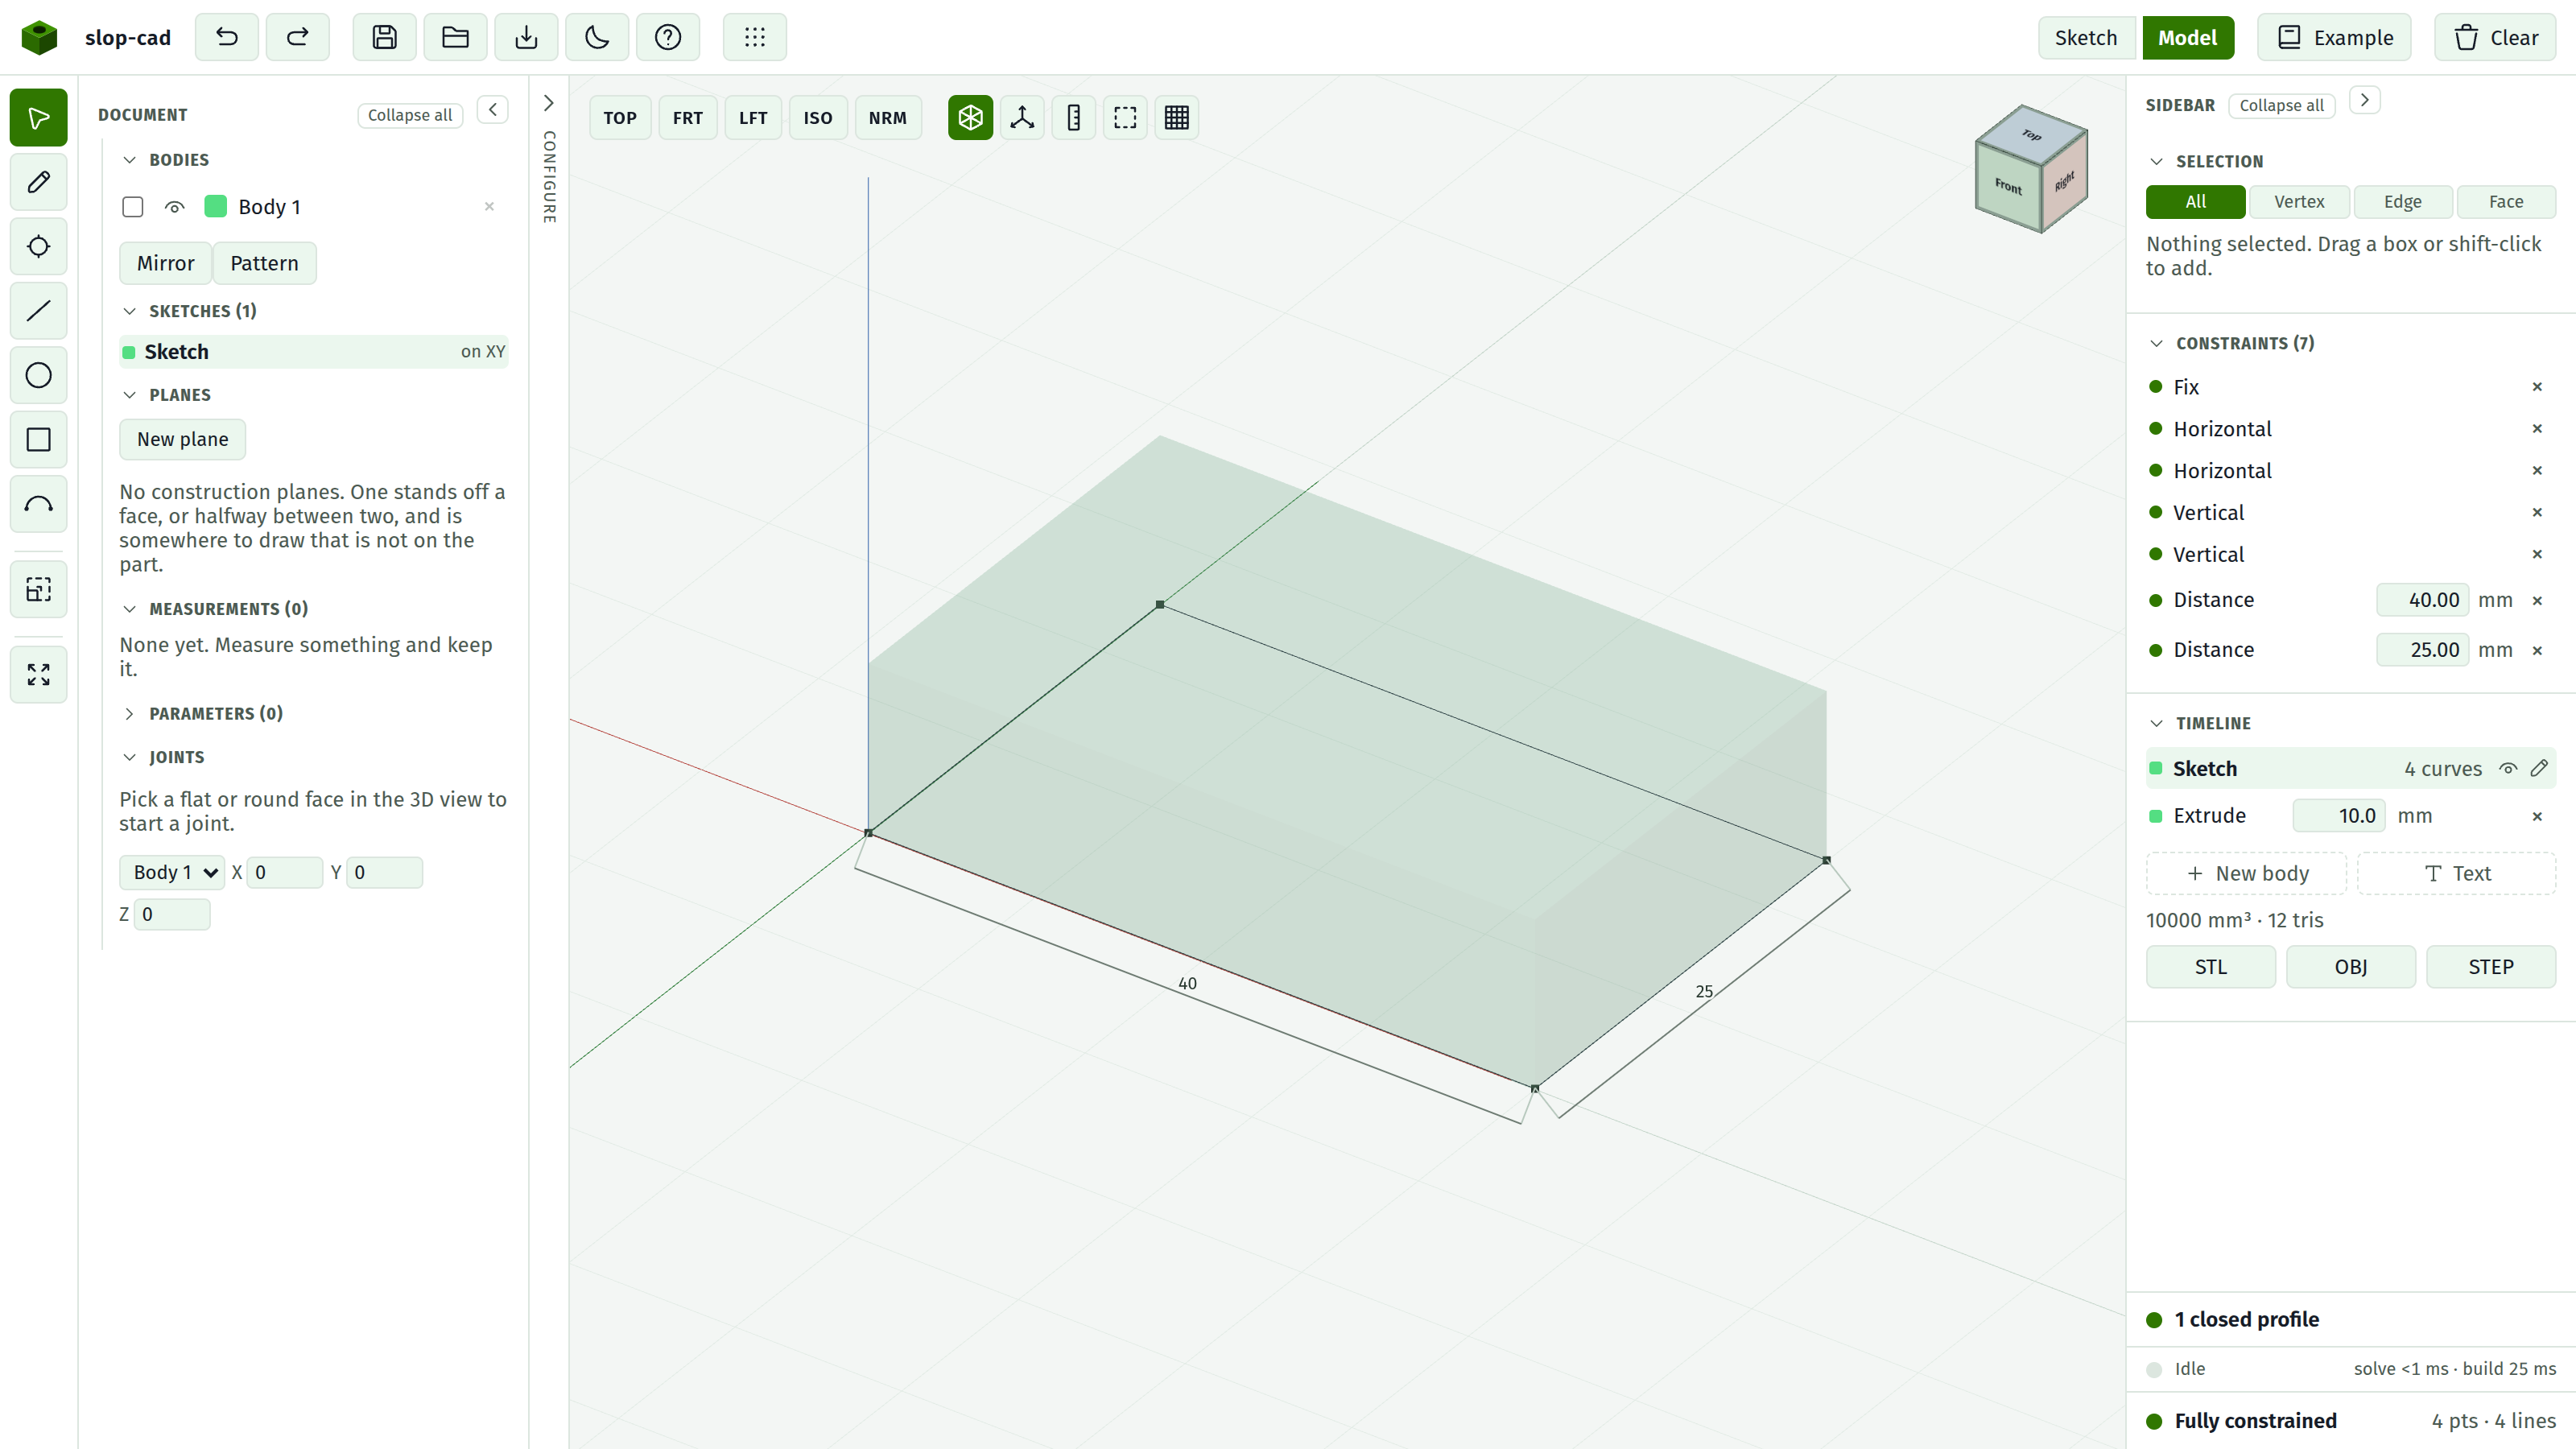Collapse the Bodies section
2576x1449 pixels.
pyautogui.click(x=129, y=160)
